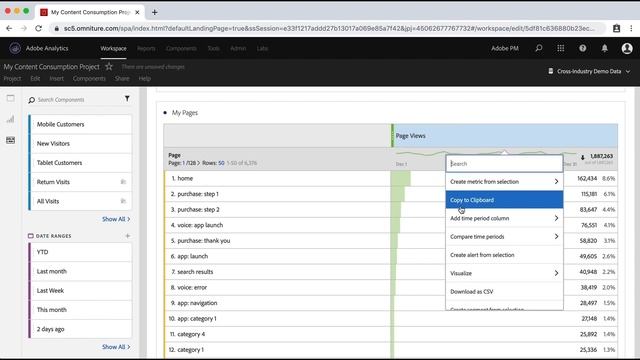Click the context menu Search field
The width and height of the screenshot is (640, 360).
pos(504,163)
